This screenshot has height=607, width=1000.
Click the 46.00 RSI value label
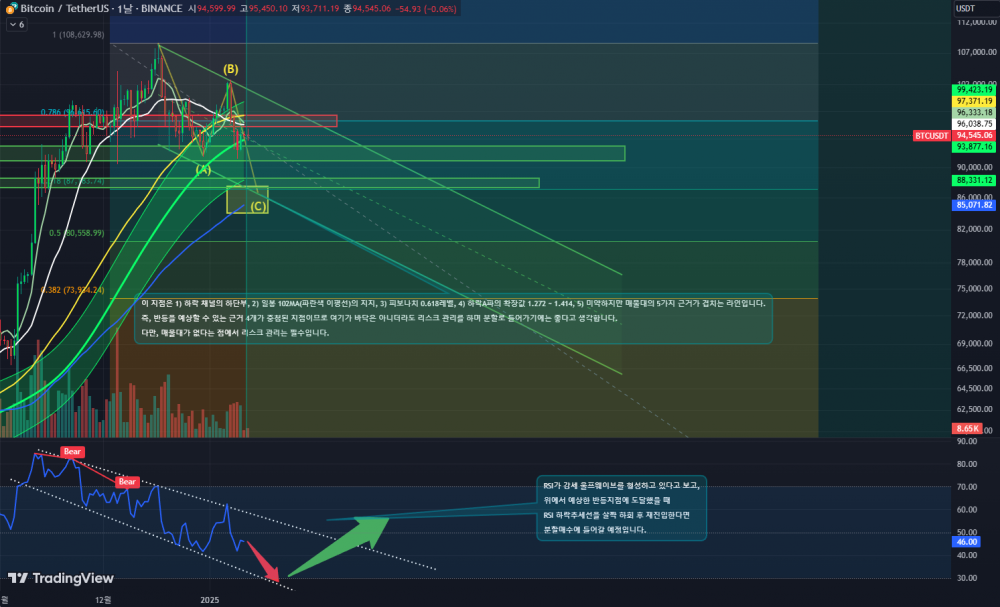pos(967,541)
